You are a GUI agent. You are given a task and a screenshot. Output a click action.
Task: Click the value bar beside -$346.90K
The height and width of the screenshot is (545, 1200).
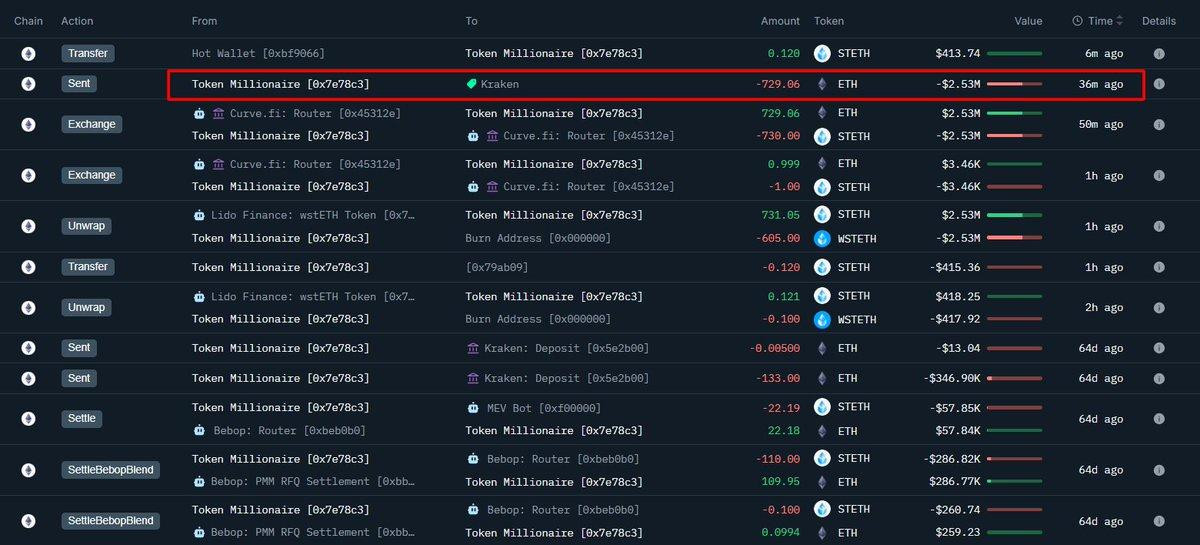[1015, 378]
